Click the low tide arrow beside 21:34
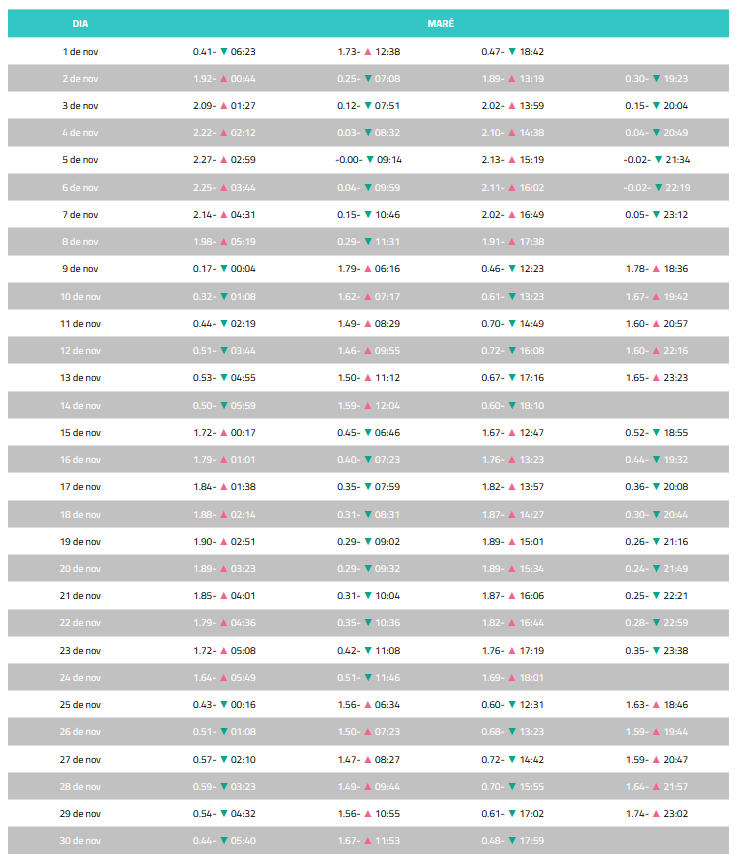The height and width of the screenshot is (860, 737). tap(657, 160)
